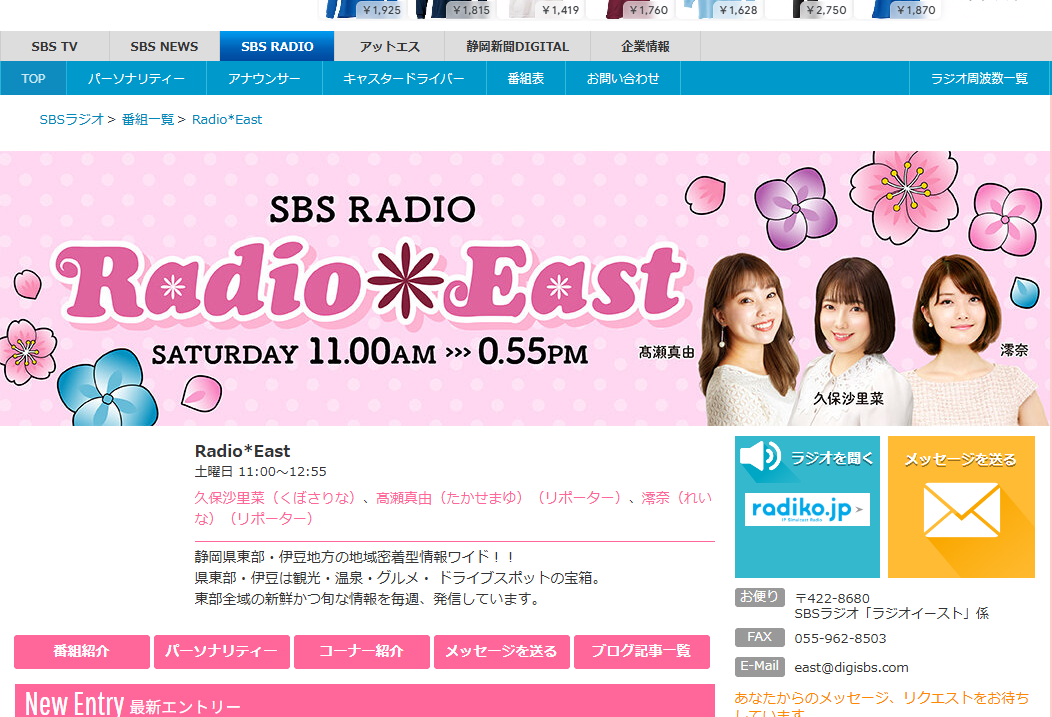
Task: Follow the 番組一覧 breadcrumb link
Action: pyautogui.click(x=148, y=119)
